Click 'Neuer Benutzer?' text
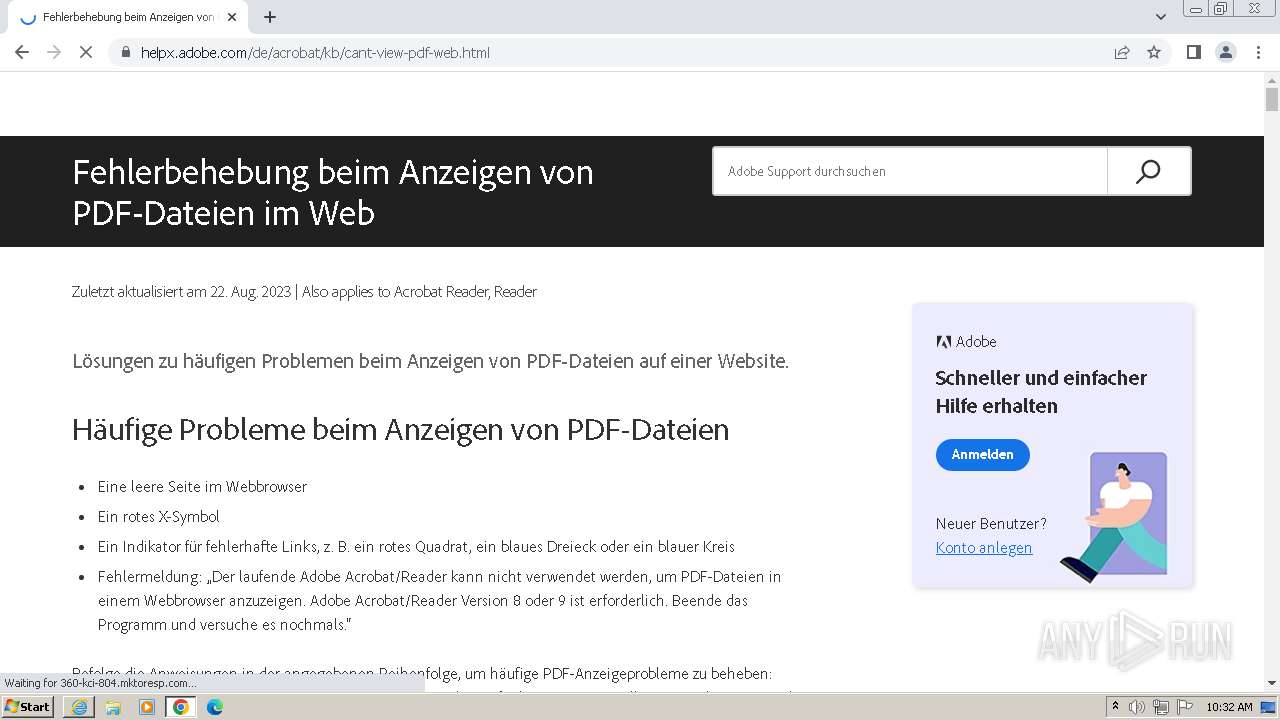The image size is (1280, 720). point(991,524)
